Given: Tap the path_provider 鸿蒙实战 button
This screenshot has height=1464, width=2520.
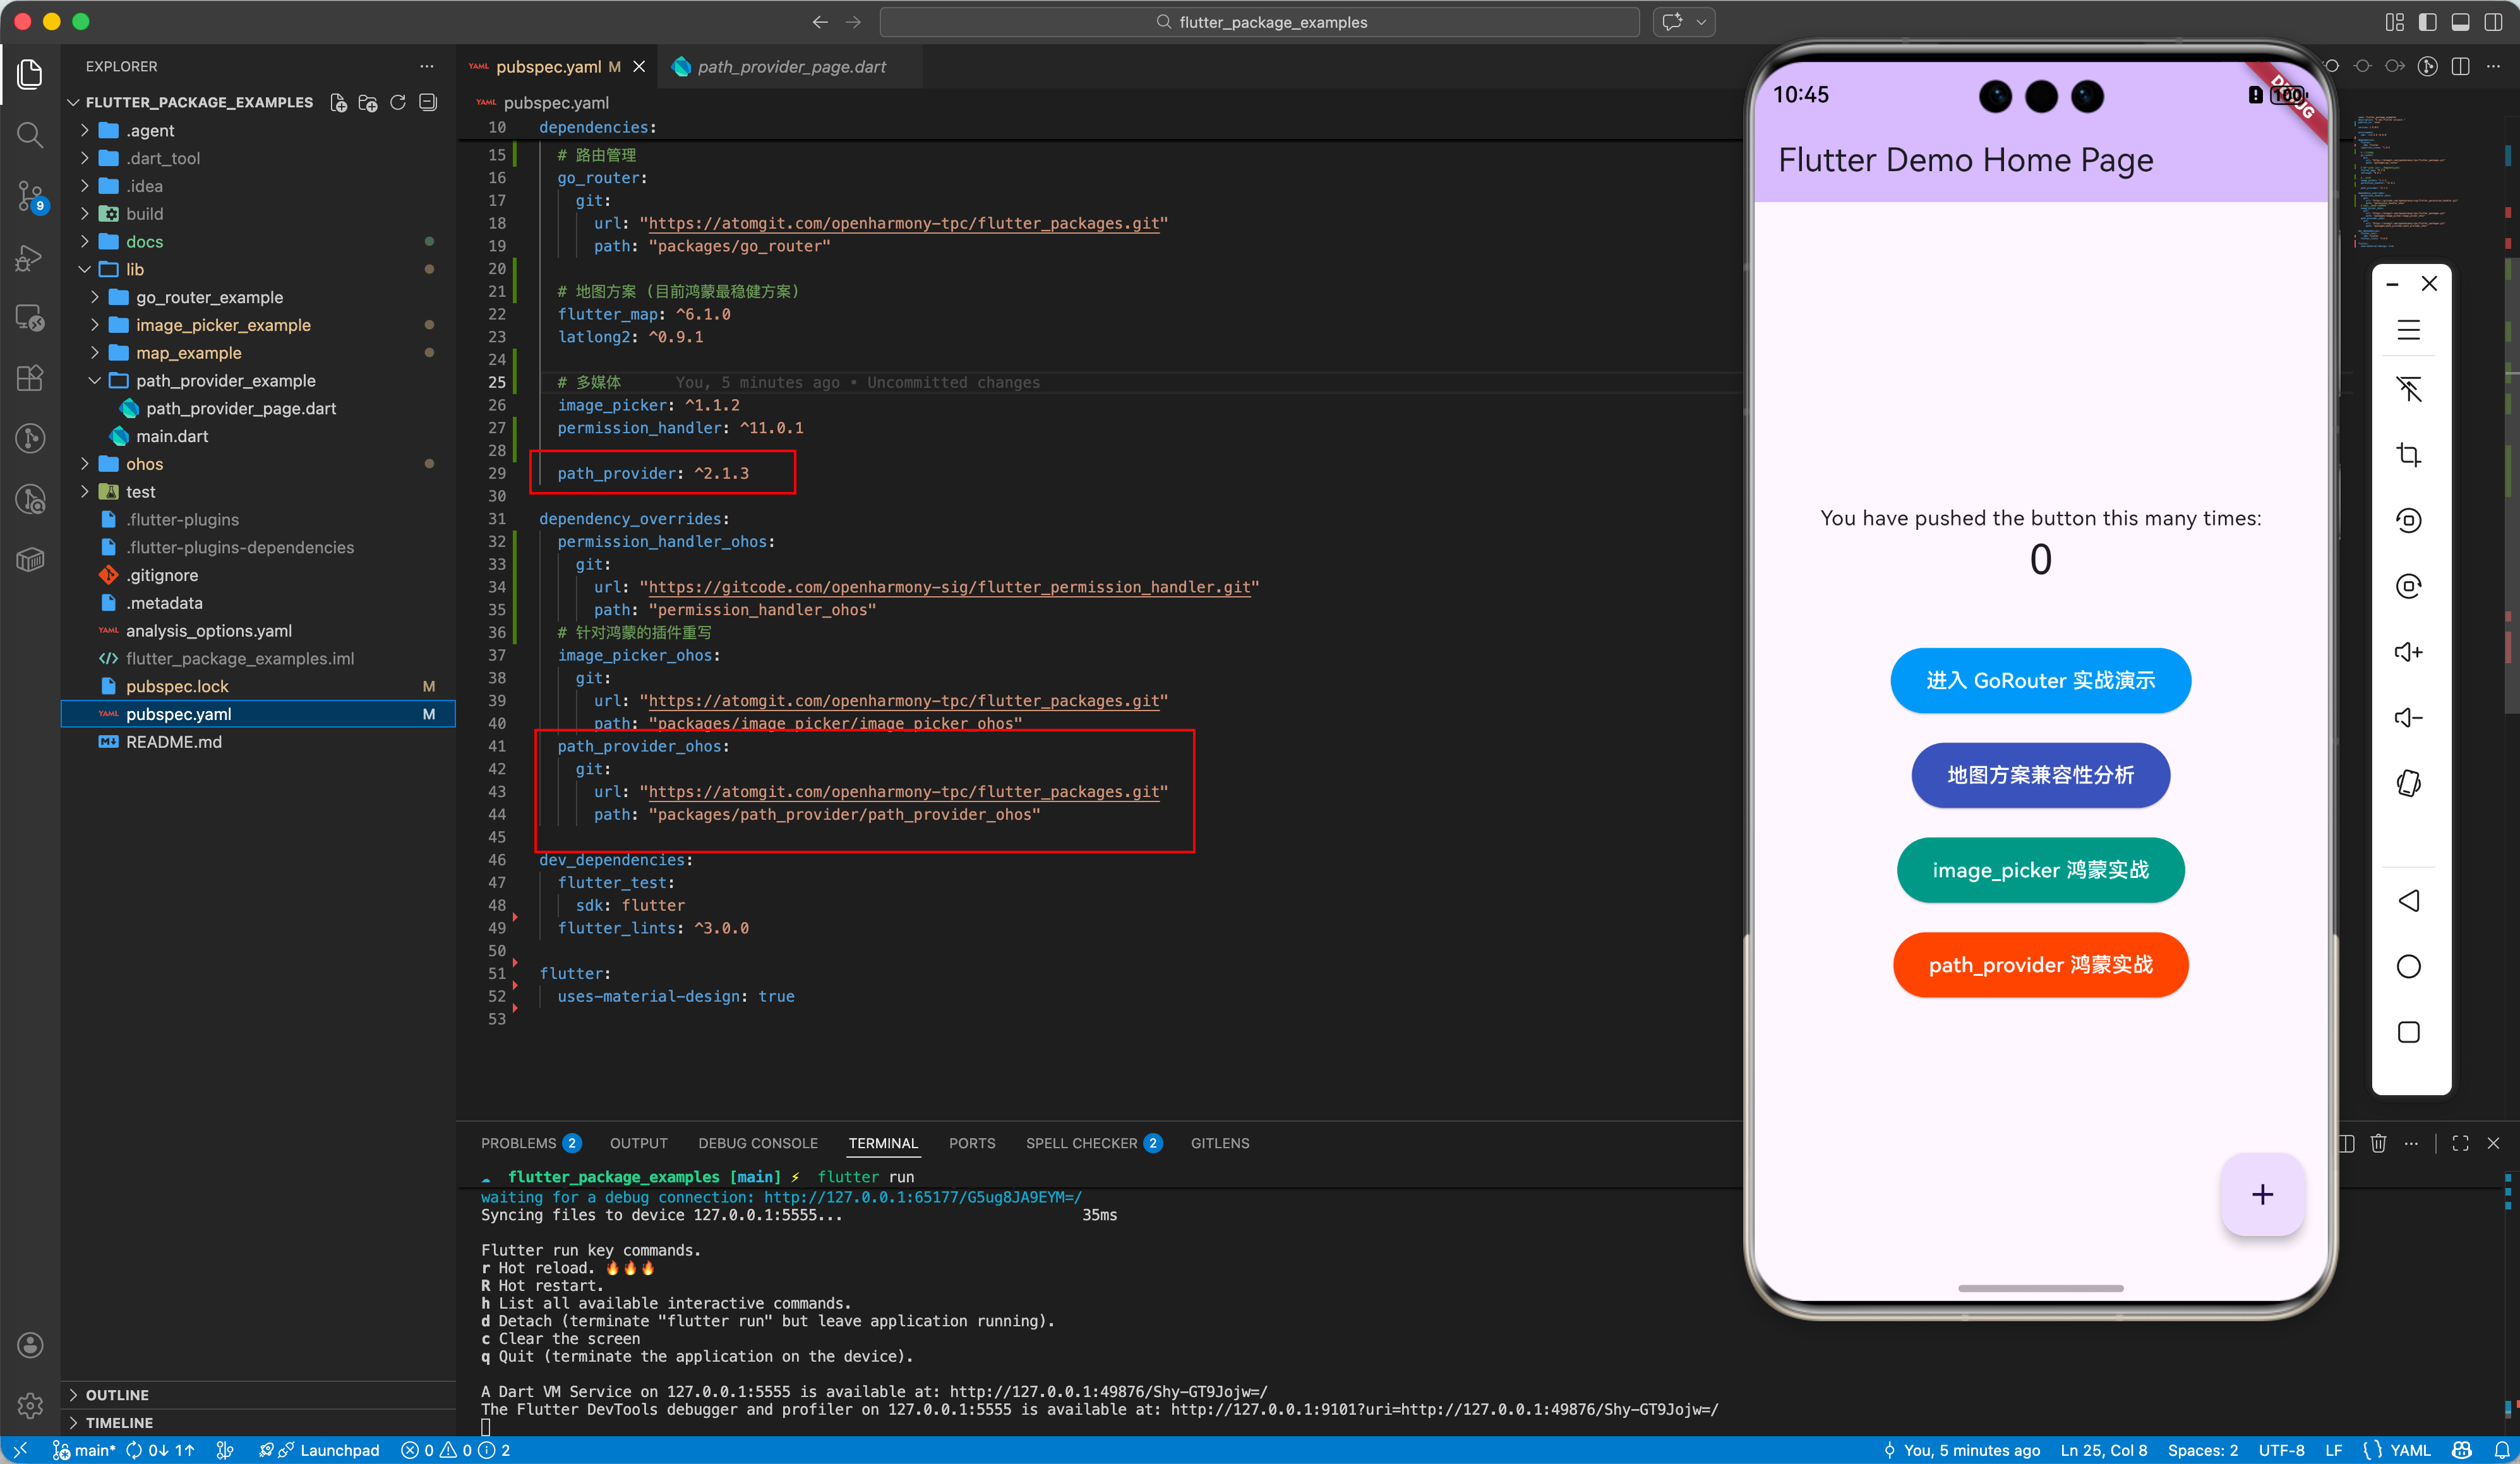Looking at the screenshot, I should click(x=2040, y=965).
